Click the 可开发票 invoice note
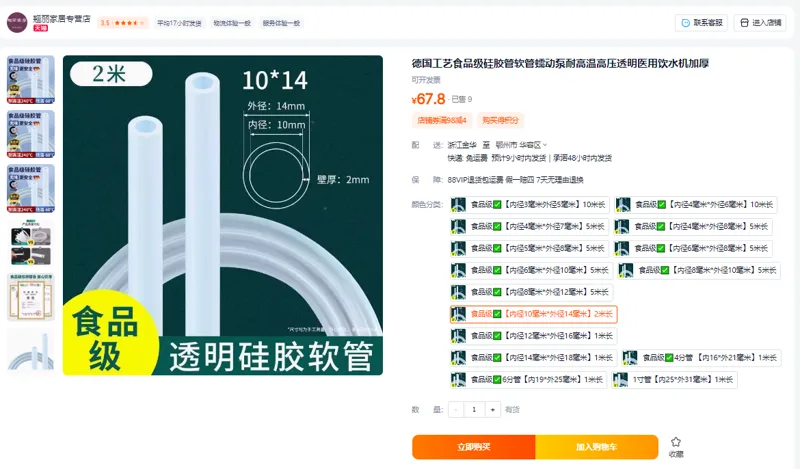Viewport: 800px width, 469px height. pos(426,80)
